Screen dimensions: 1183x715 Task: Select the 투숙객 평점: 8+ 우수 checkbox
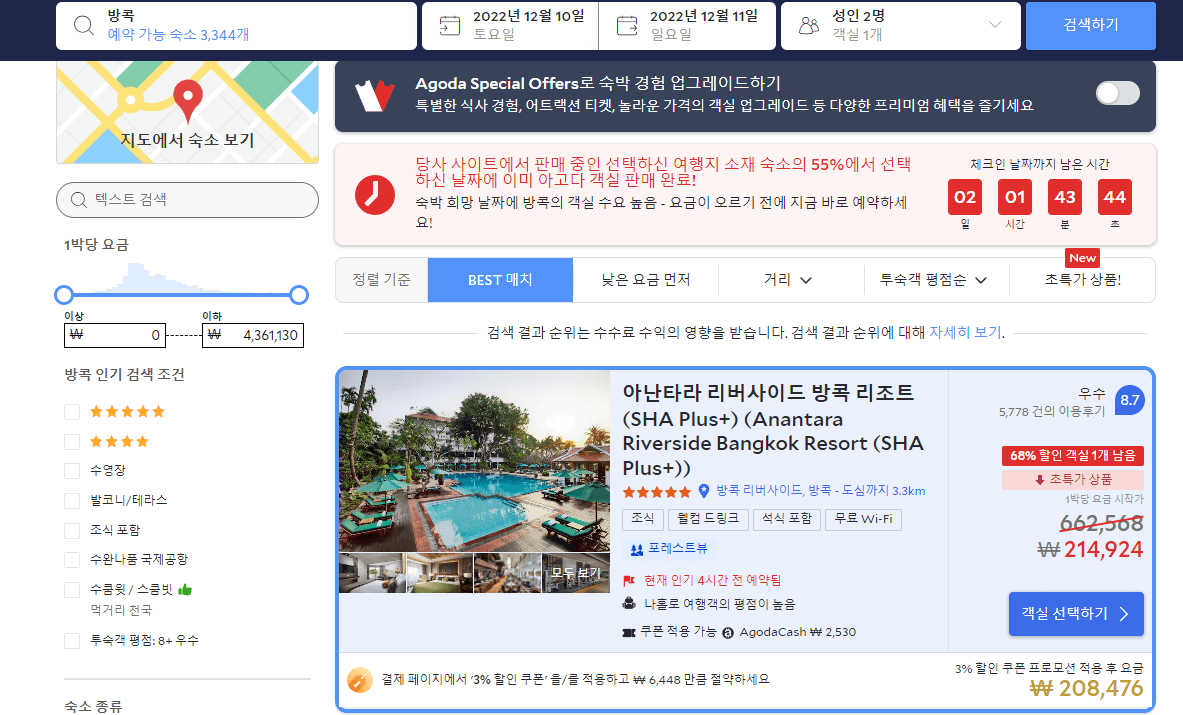point(72,640)
